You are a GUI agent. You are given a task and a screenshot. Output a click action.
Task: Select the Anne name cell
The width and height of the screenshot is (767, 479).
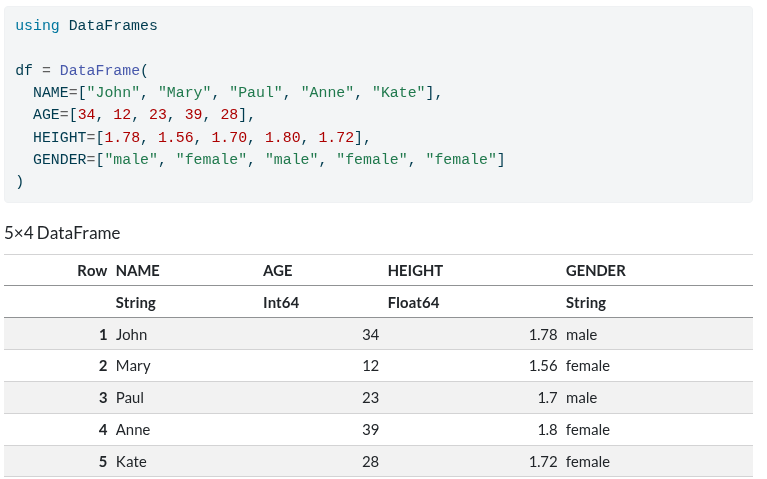point(133,430)
